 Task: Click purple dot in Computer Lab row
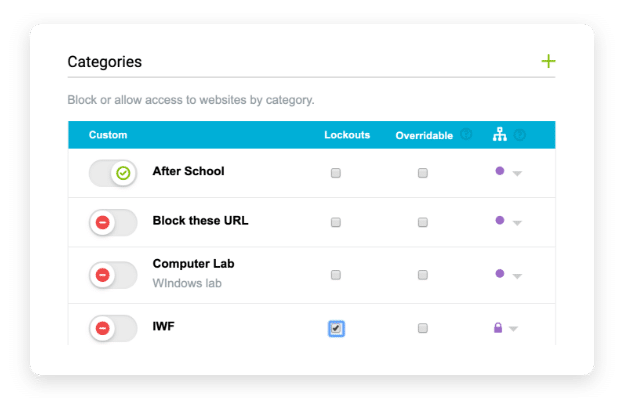499,273
